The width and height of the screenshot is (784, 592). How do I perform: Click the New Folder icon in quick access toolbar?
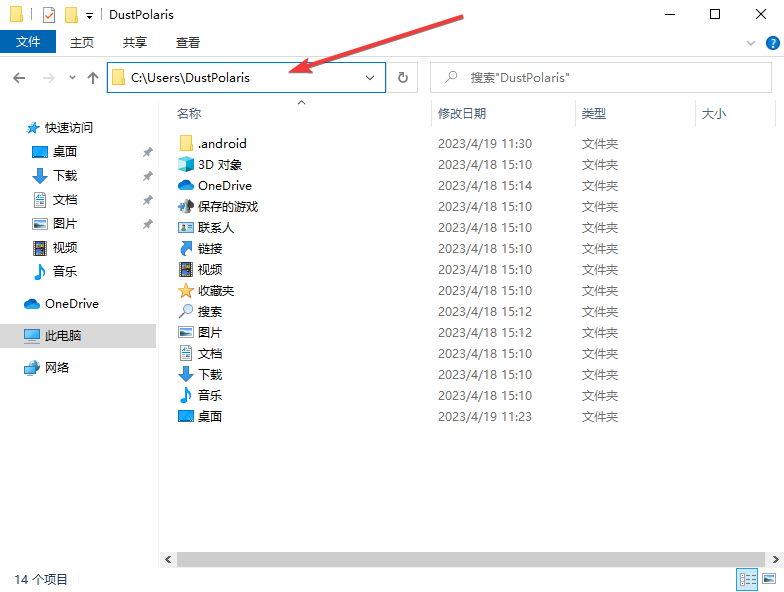pos(72,15)
